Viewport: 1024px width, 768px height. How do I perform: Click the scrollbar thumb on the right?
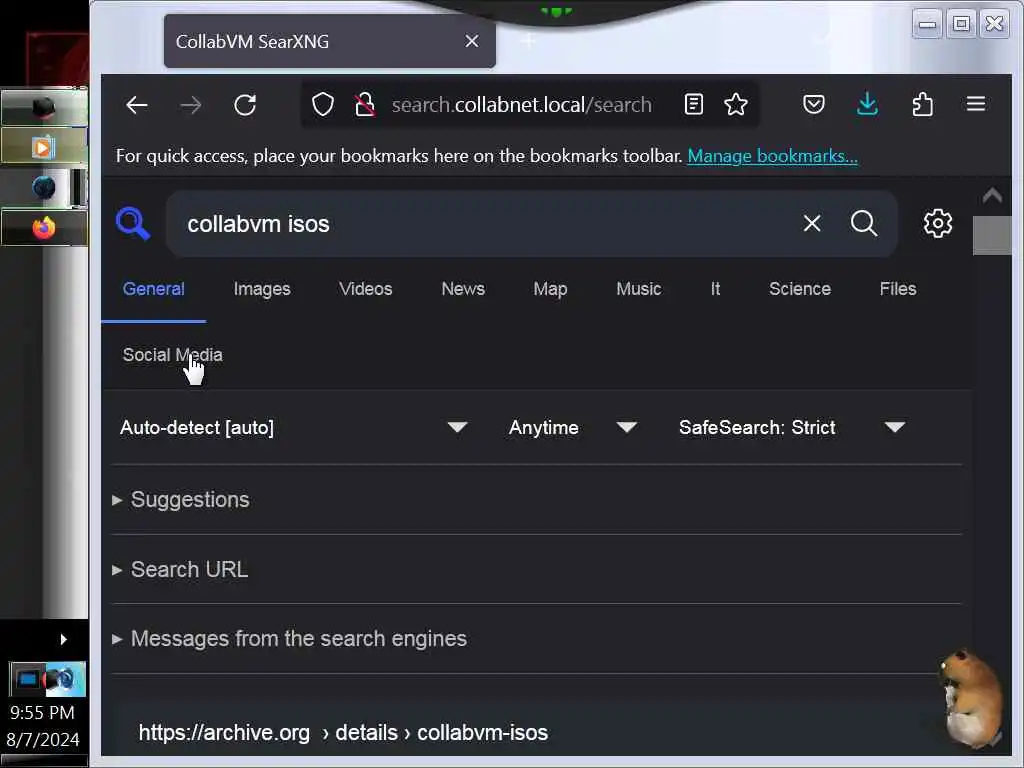click(x=992, y=235)
